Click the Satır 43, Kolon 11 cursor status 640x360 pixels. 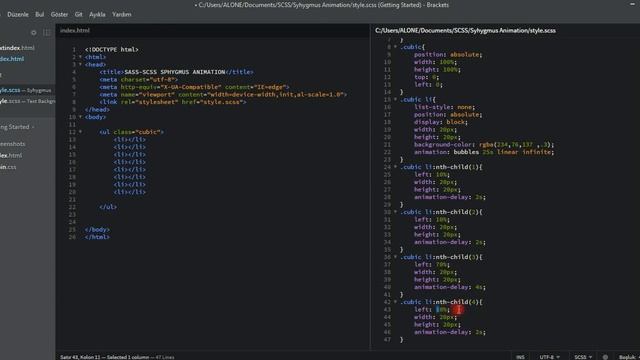tap(80, 357)
